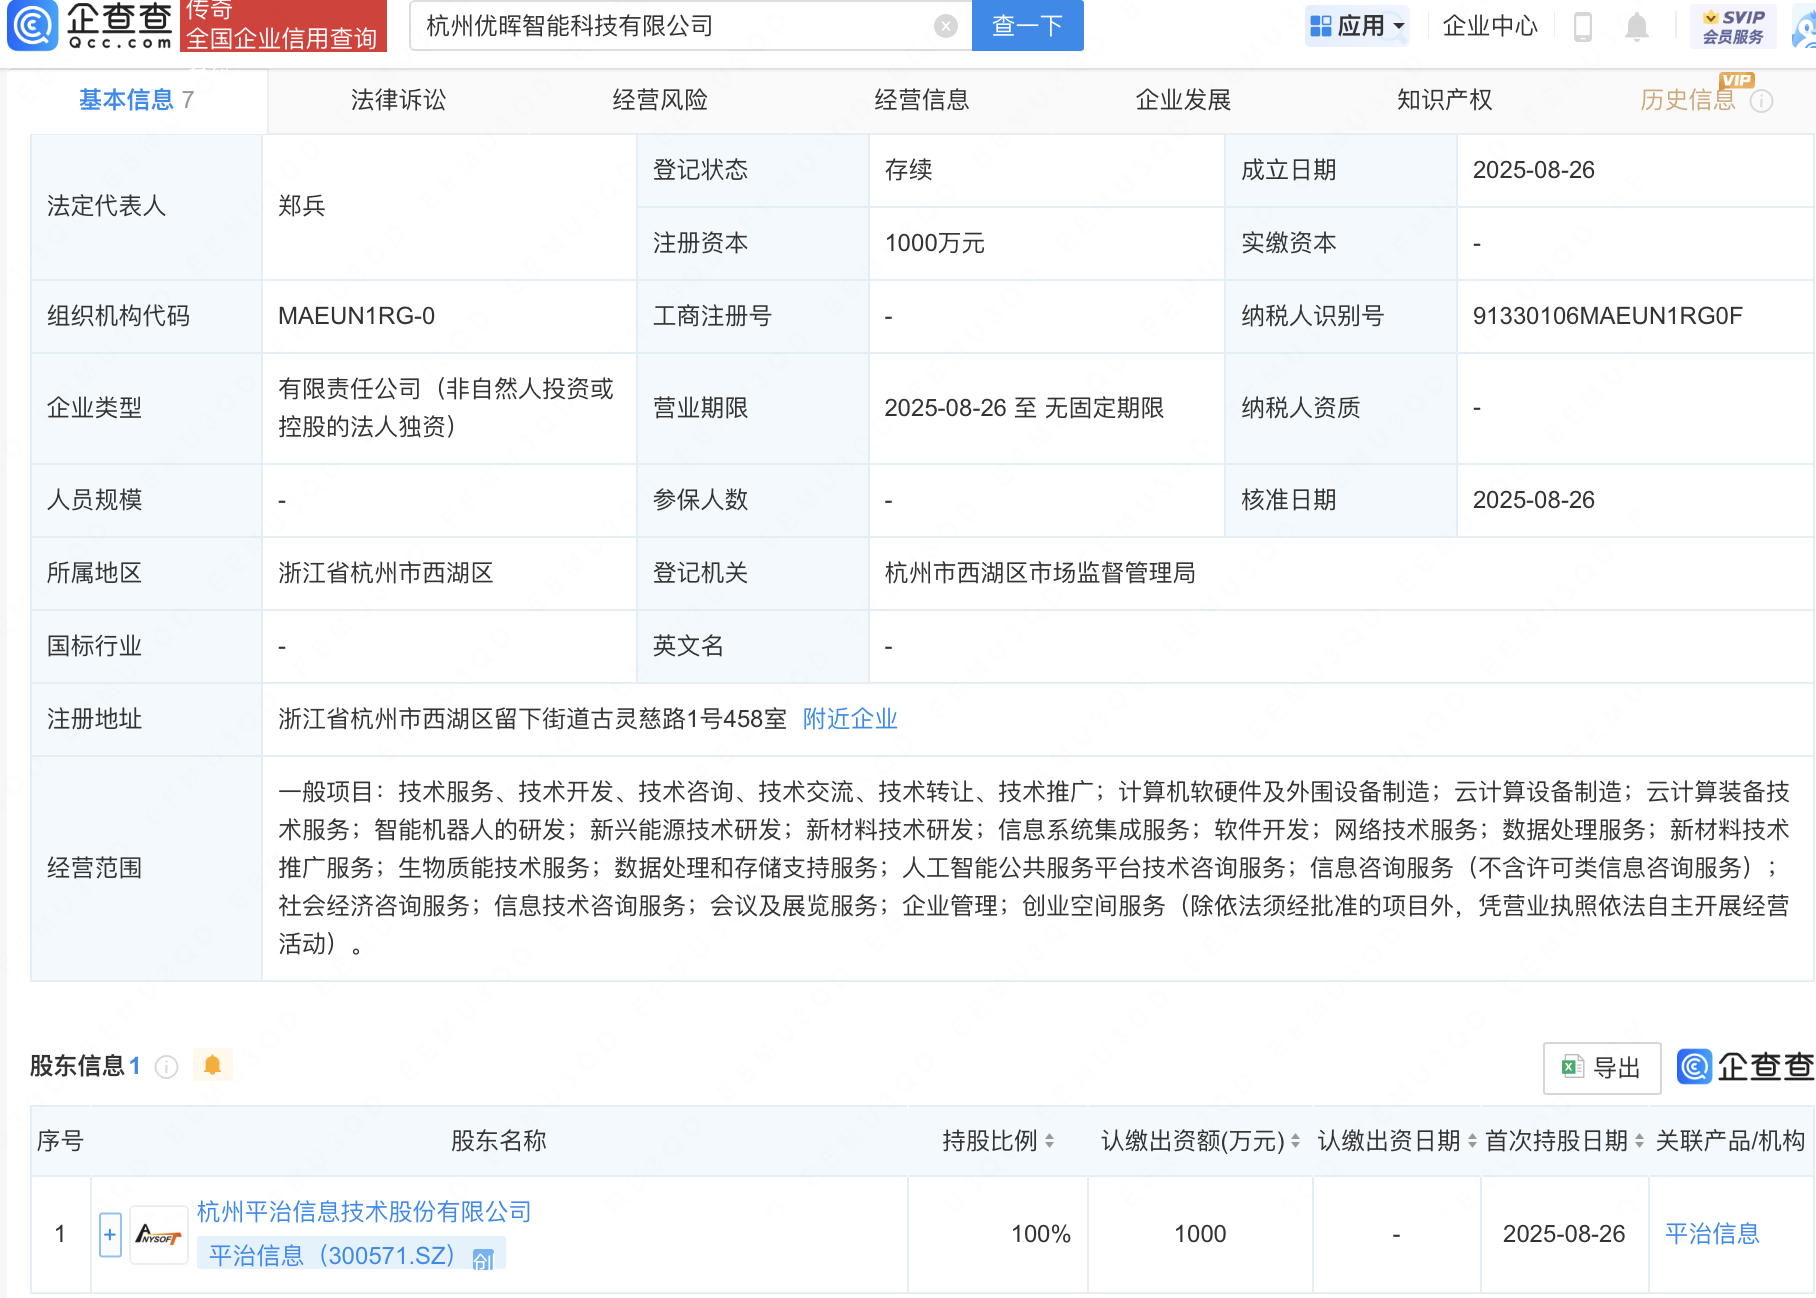Toggle shareholder monitoring bell icon

pyautogui.click(x=212, y=1066)
